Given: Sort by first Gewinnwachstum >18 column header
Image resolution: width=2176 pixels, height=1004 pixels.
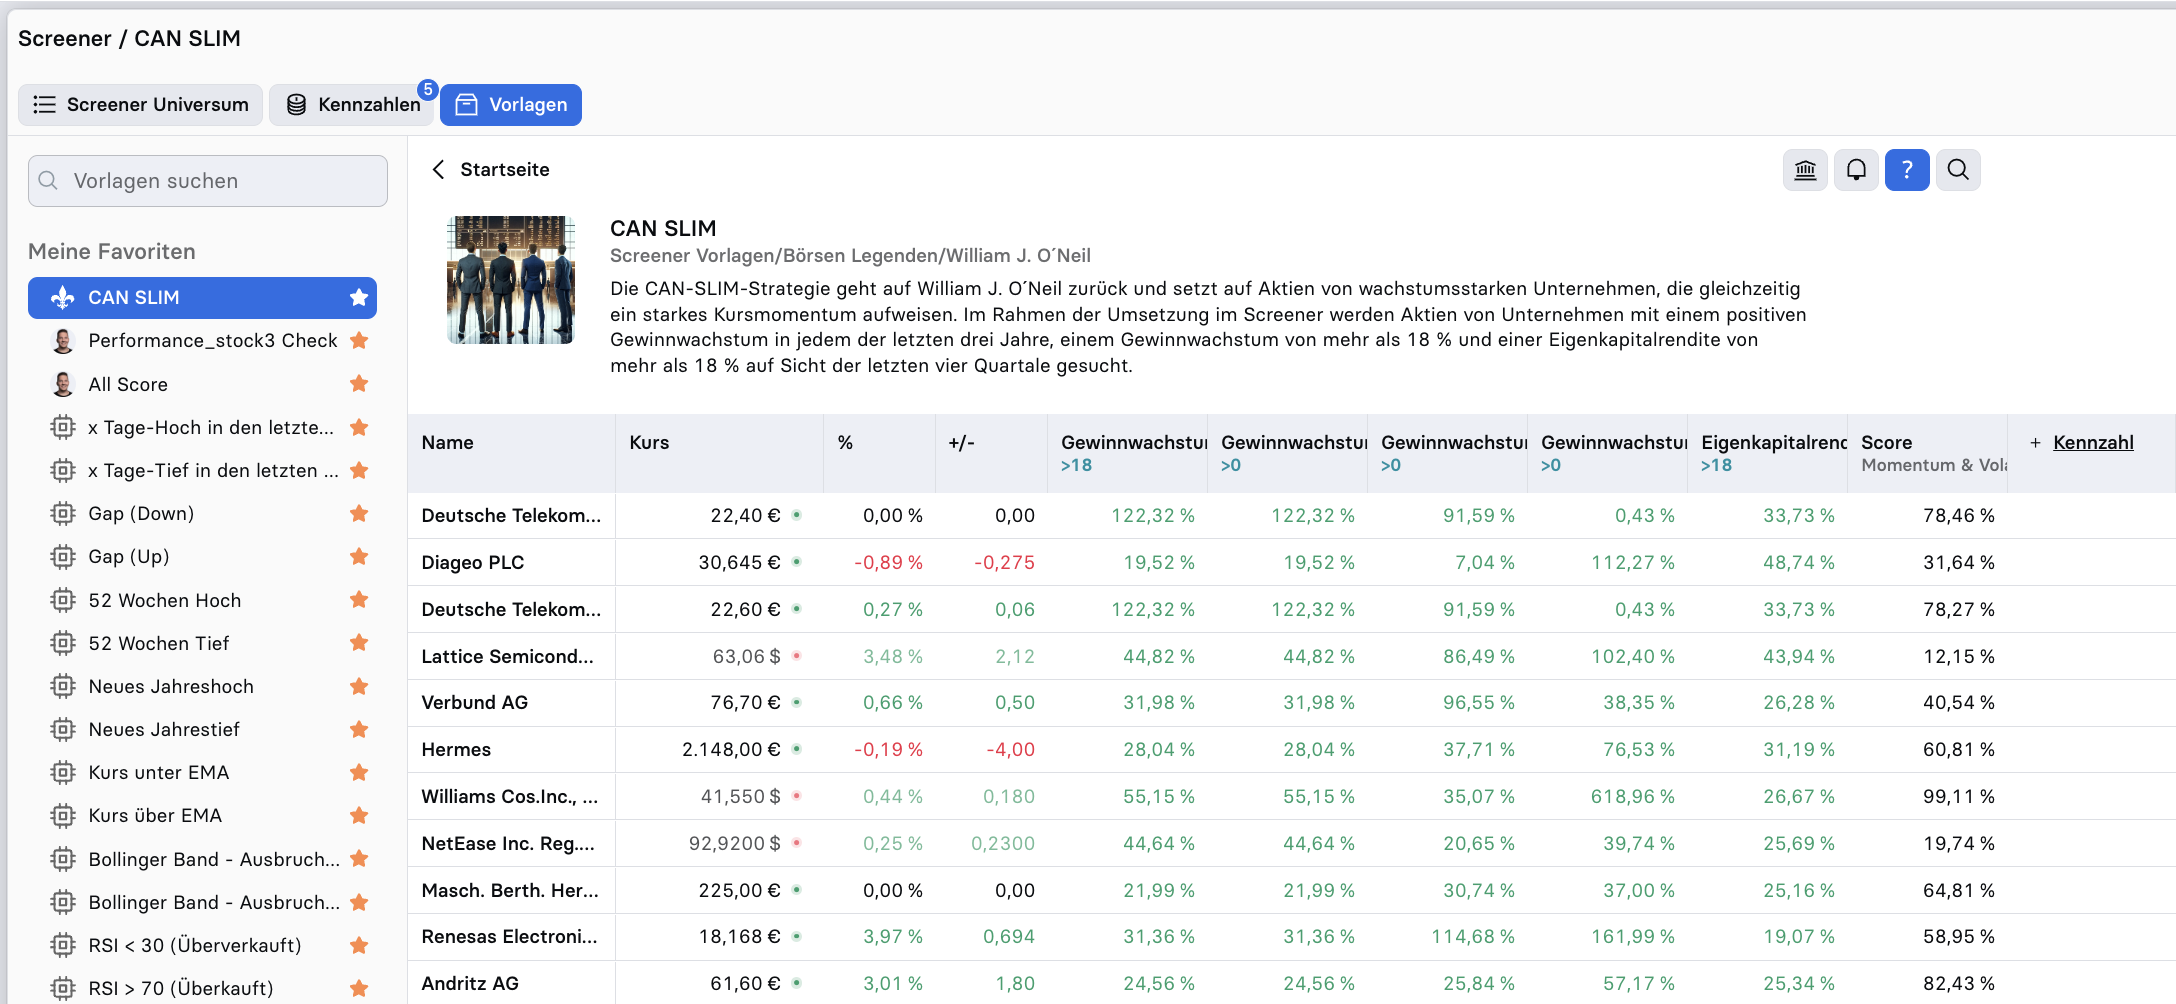Looking at the screenshot, I should (x=1127, y=453).
